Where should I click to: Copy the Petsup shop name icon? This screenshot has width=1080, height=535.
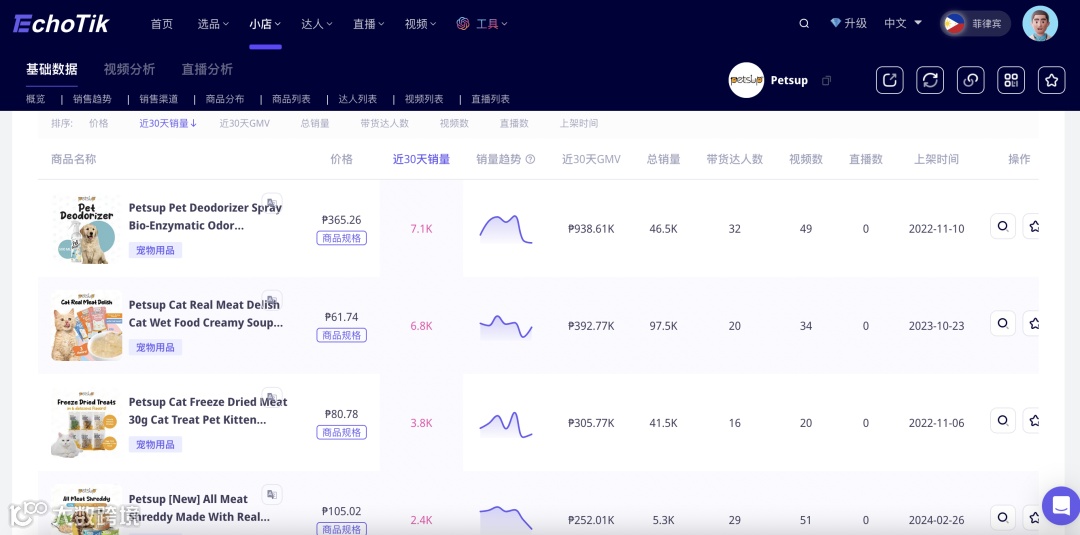[x=827, y=81]
